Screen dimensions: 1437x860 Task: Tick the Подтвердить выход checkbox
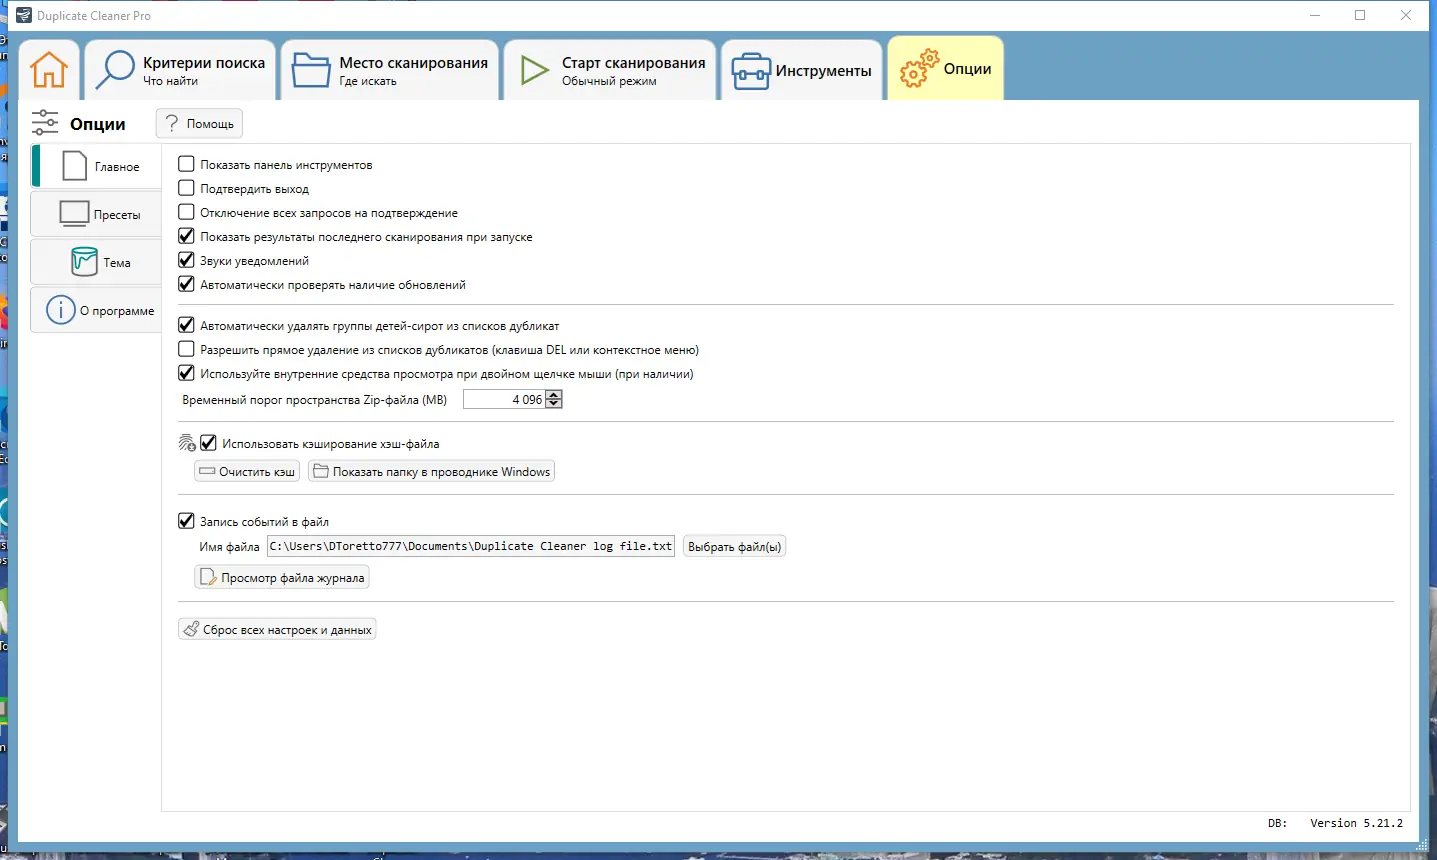[186, 188]
